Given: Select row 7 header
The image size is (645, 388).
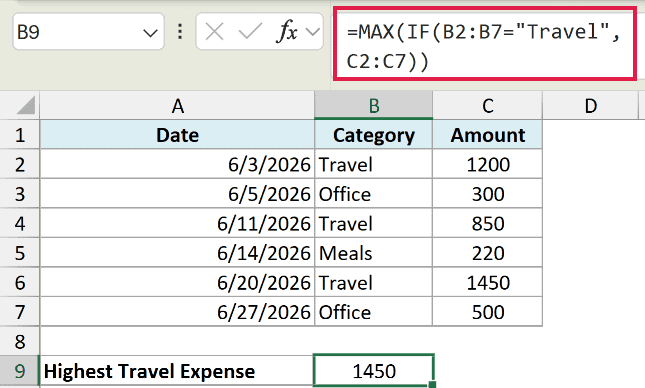Looking at the screenshot, I should tap(20, 312).
